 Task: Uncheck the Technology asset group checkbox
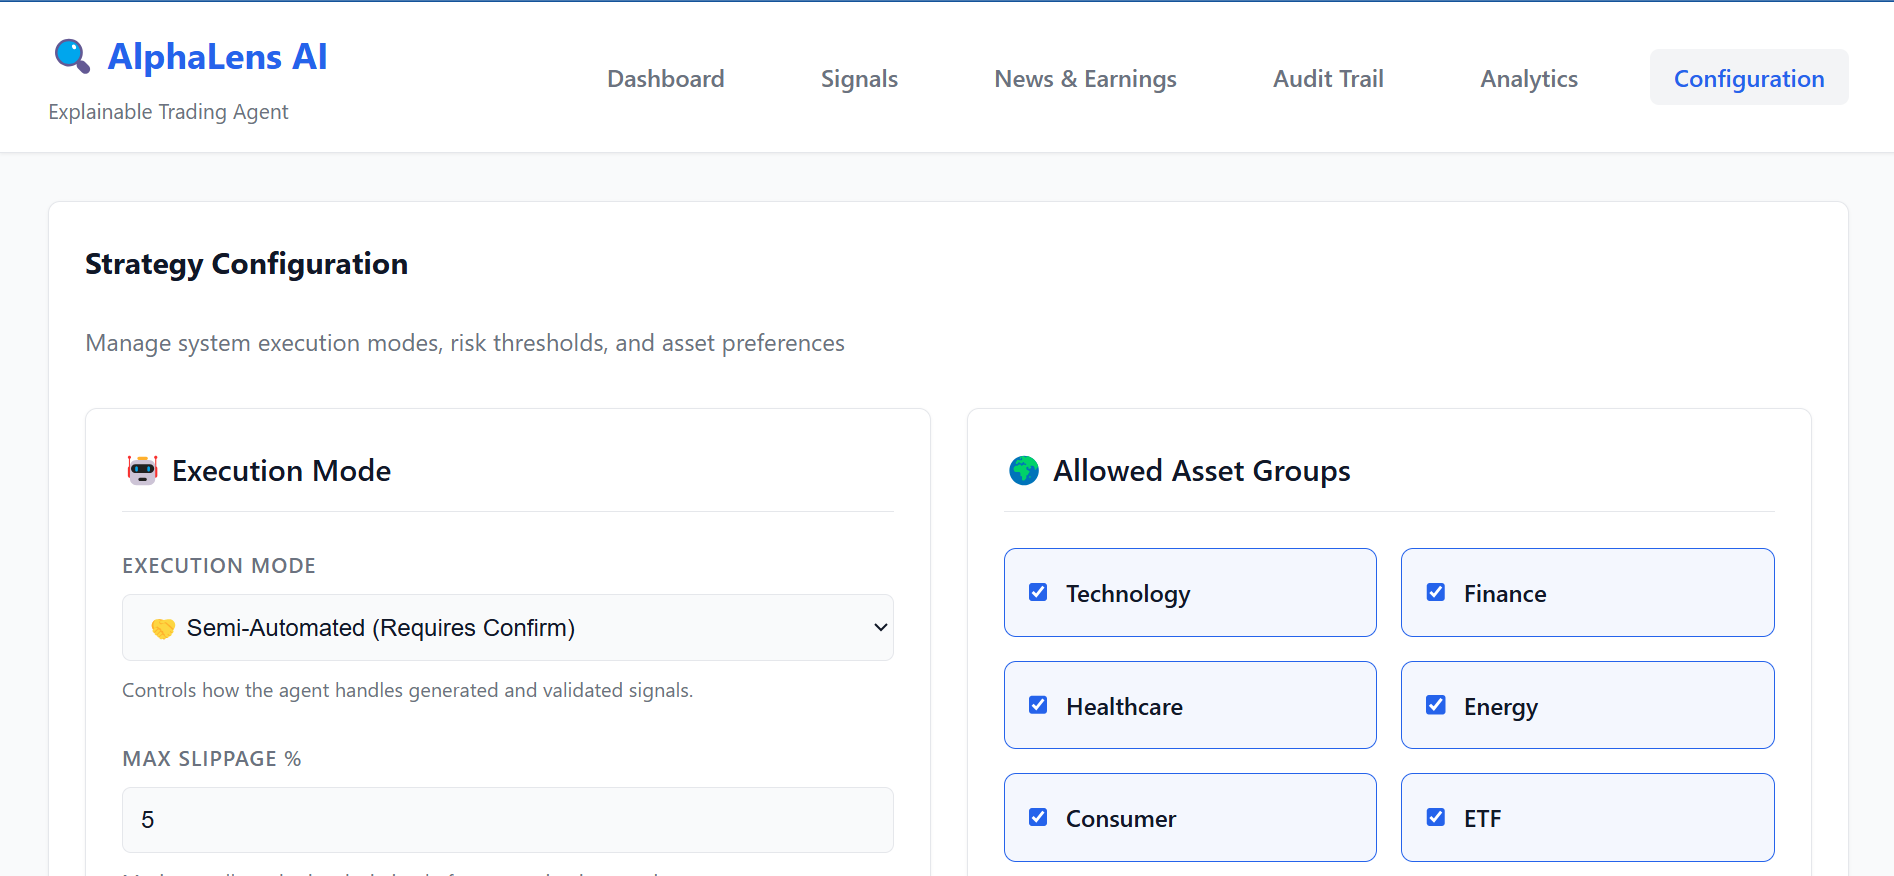(x=1038, y=593)
